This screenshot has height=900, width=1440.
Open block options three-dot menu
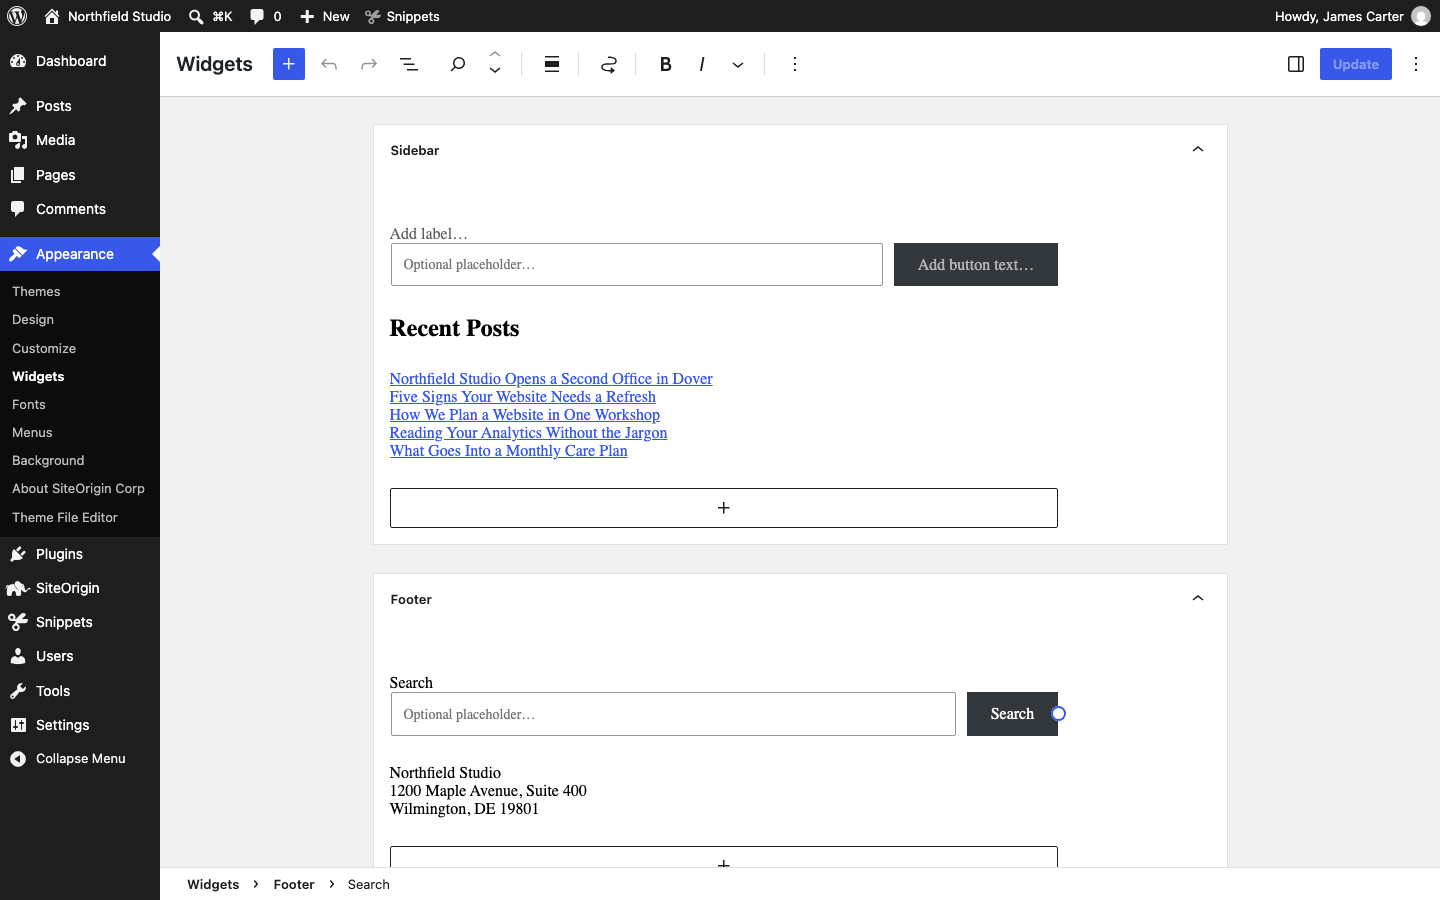(795, 64)
